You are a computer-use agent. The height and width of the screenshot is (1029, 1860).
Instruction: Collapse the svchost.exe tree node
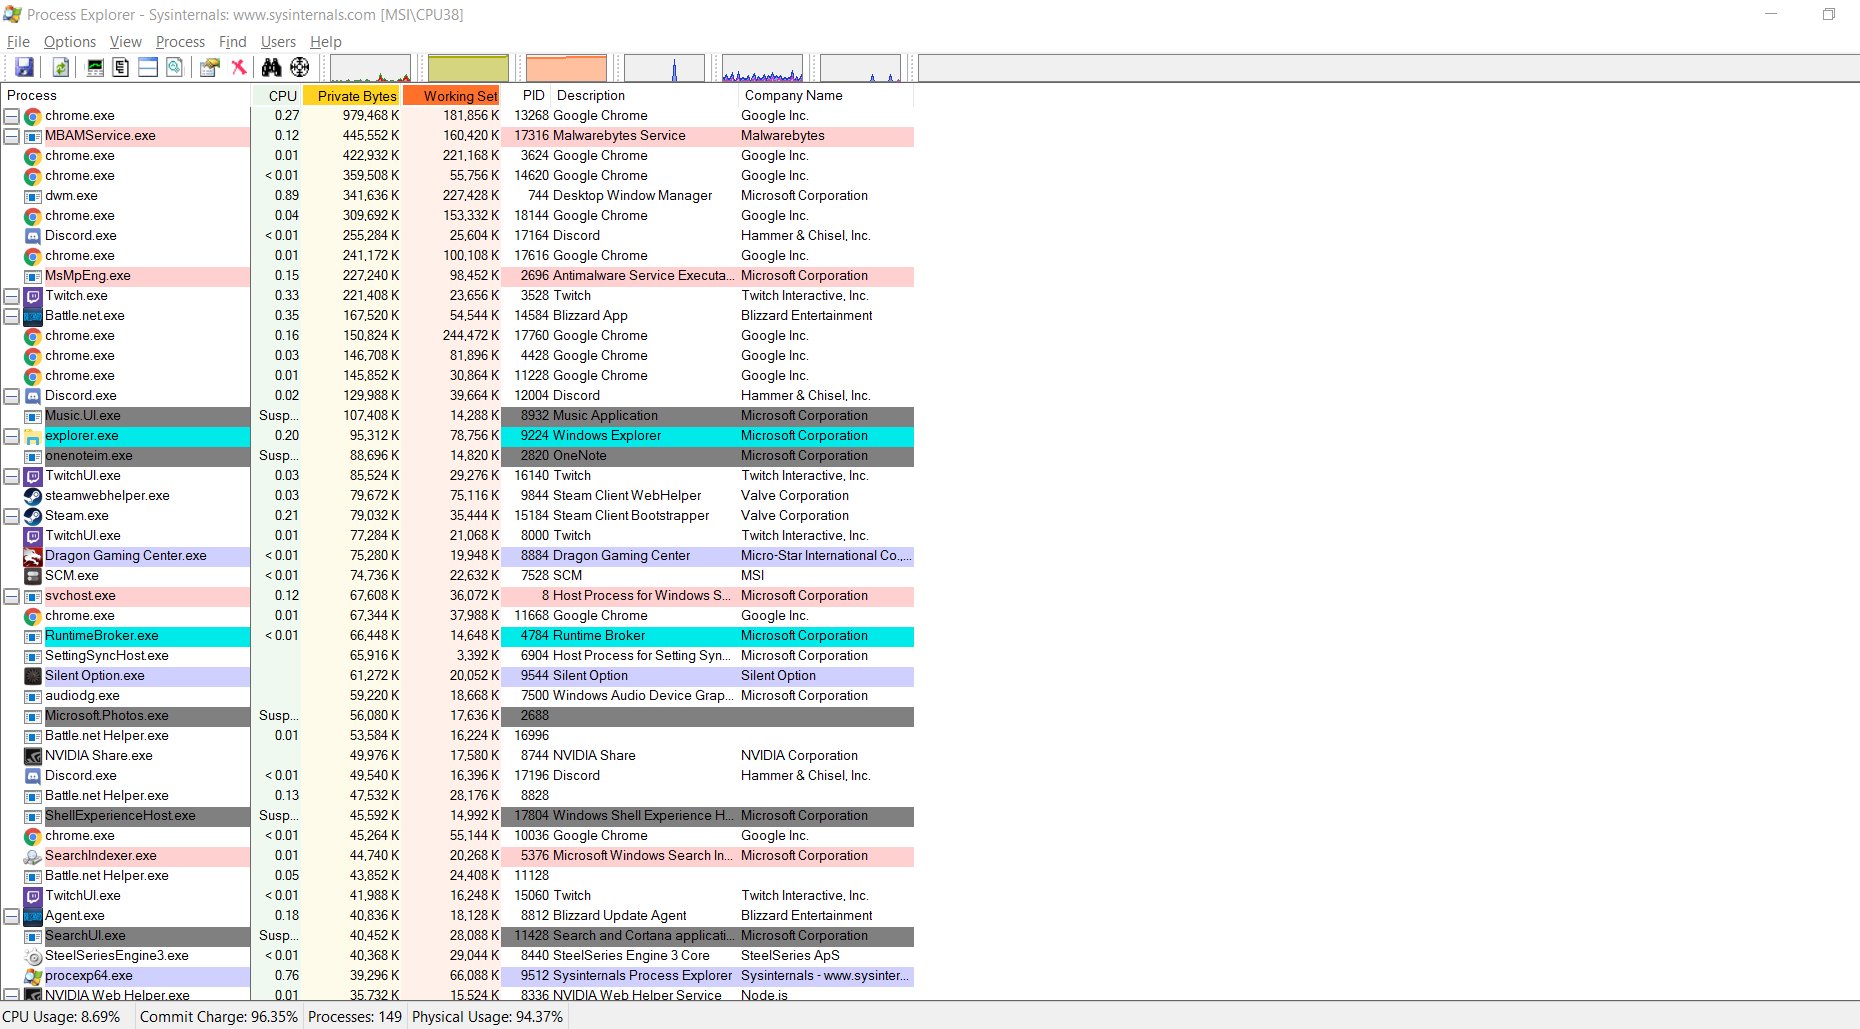12,596
